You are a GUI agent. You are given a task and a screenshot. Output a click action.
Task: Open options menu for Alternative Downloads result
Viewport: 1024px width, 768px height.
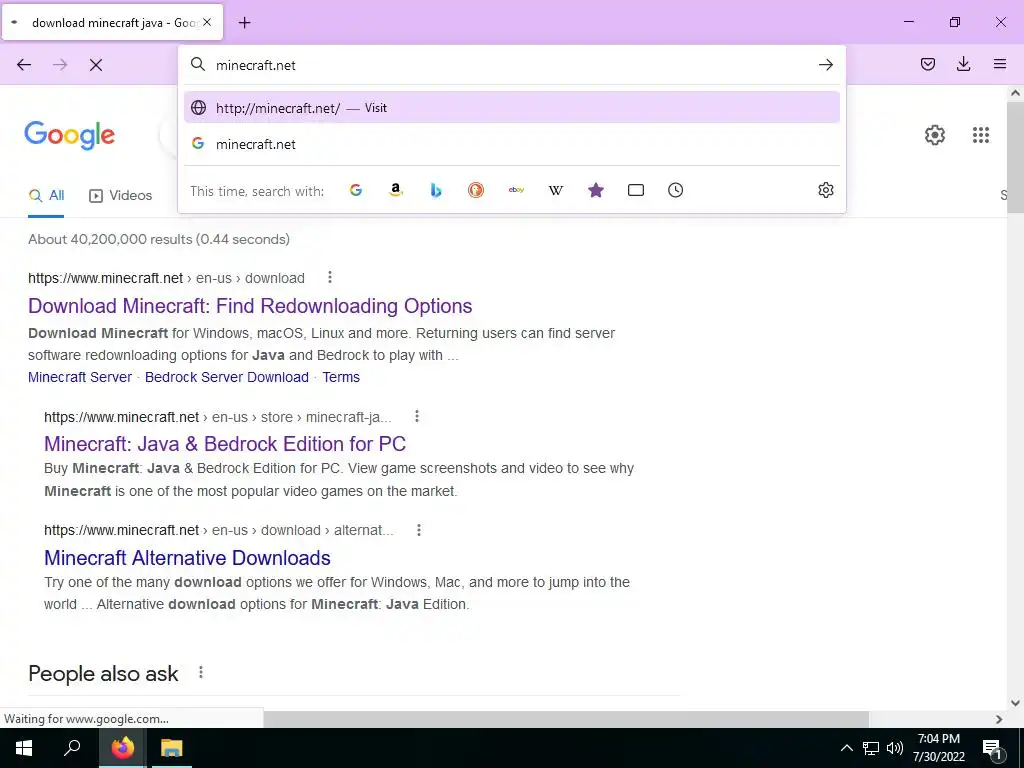click(419, 530)
